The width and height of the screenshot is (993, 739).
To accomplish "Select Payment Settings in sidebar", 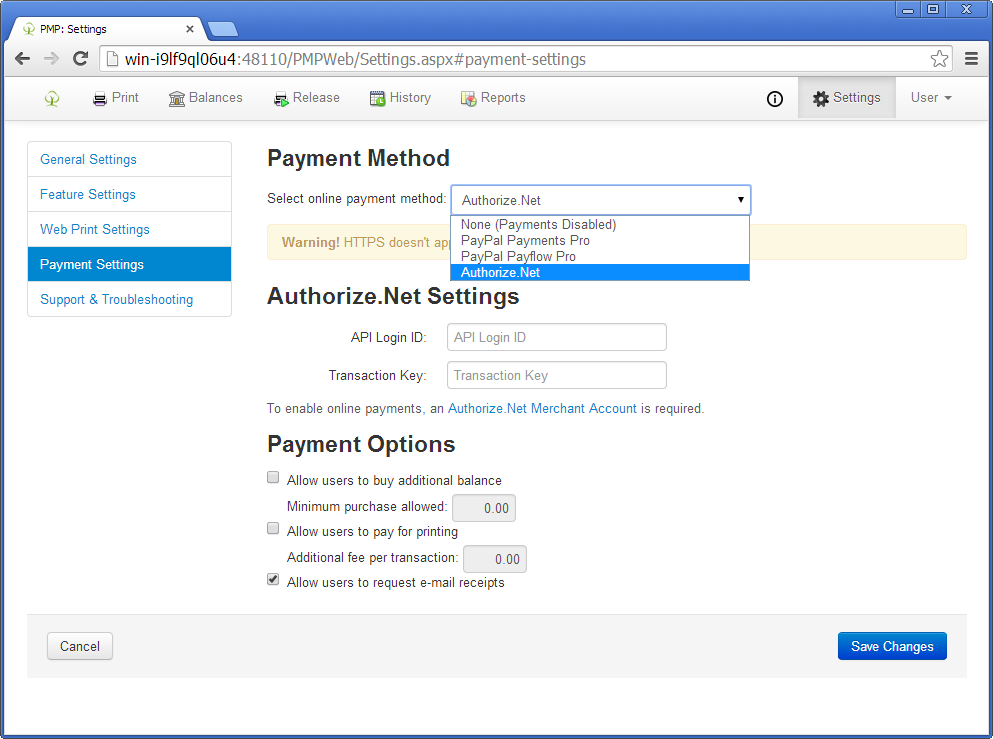I will pos(129,264).
